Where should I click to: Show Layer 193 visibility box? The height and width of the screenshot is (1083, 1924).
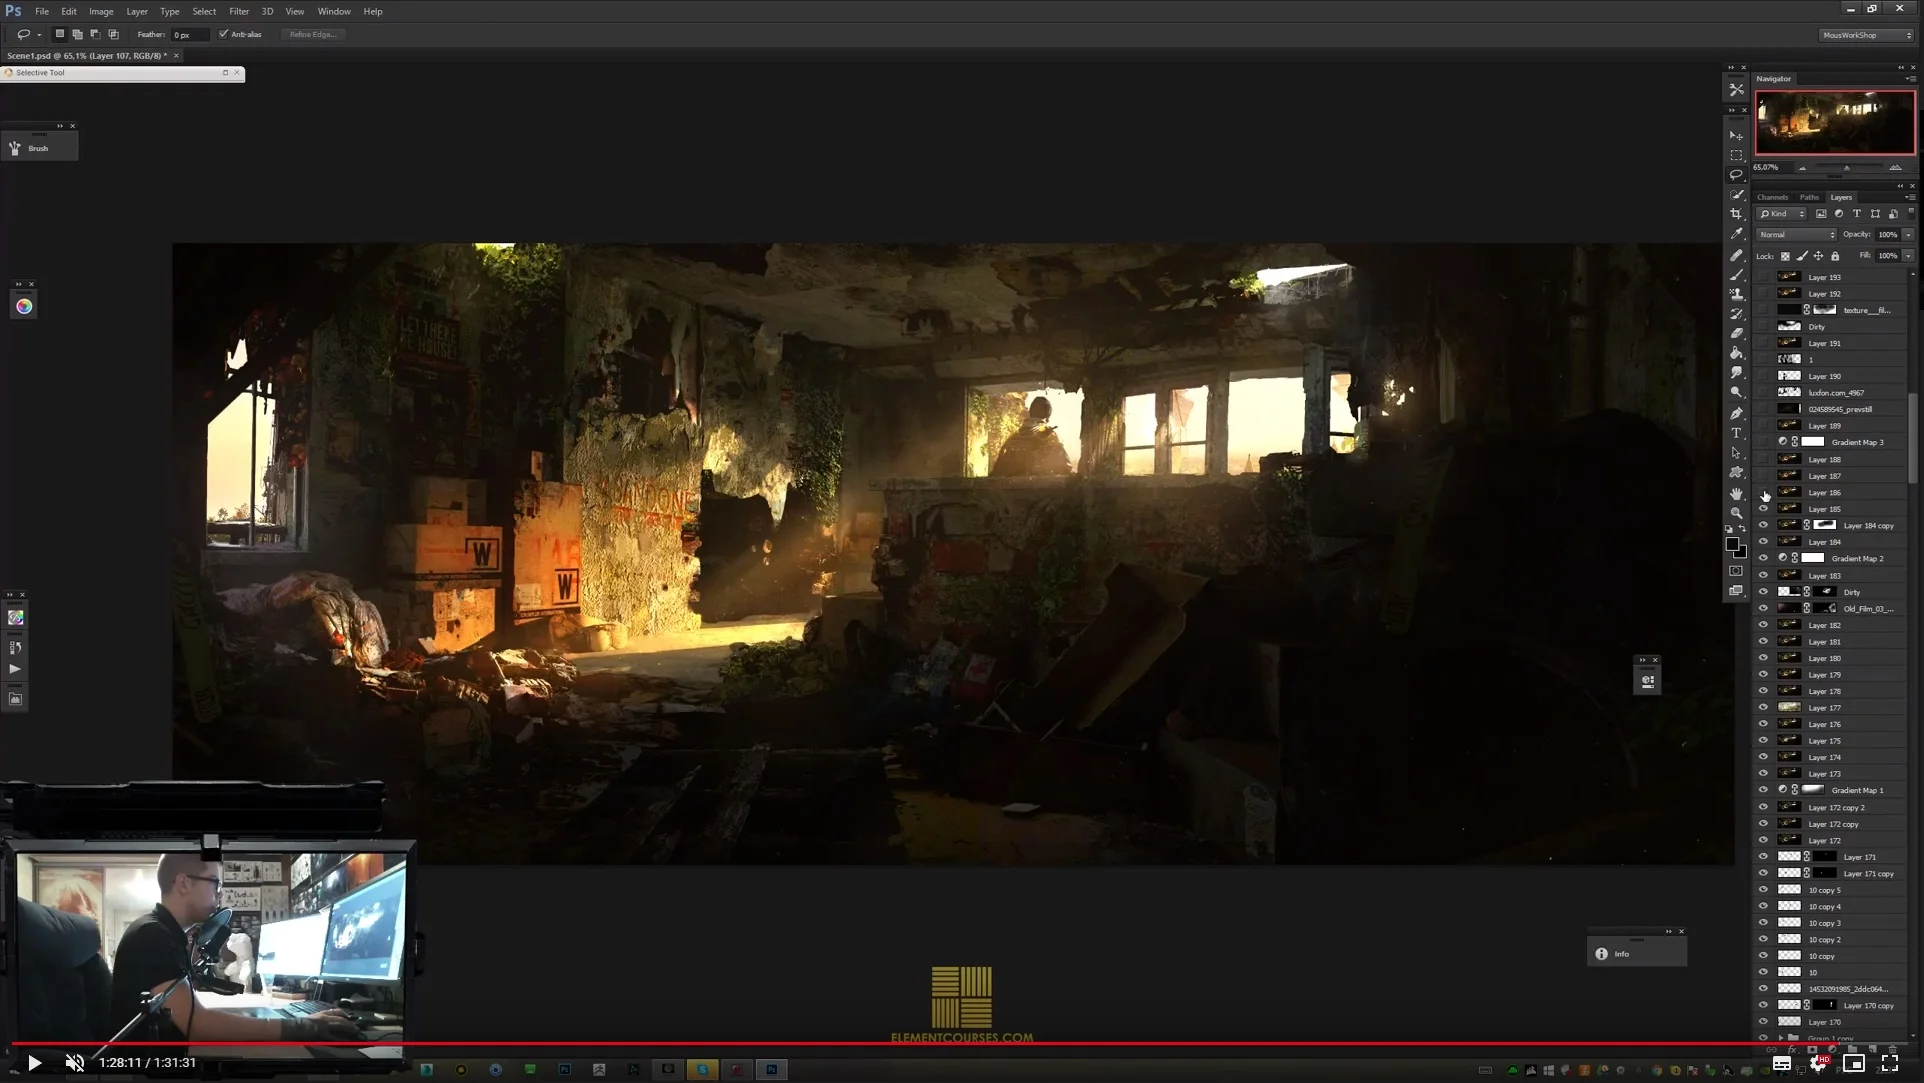coord(1763,277)
